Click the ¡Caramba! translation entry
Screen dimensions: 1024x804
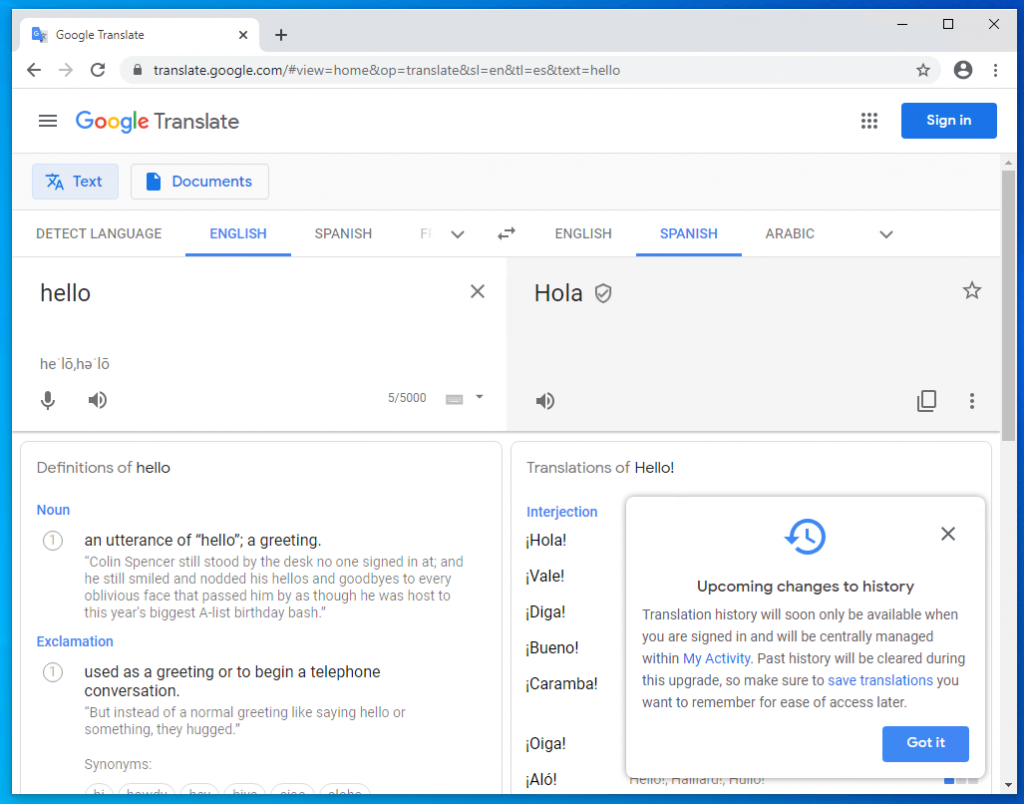562,684
